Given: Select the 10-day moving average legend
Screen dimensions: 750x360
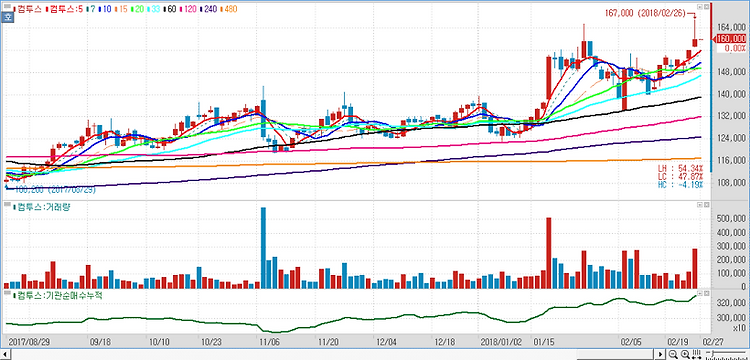Looking at the screenshot, I should 105,9.
